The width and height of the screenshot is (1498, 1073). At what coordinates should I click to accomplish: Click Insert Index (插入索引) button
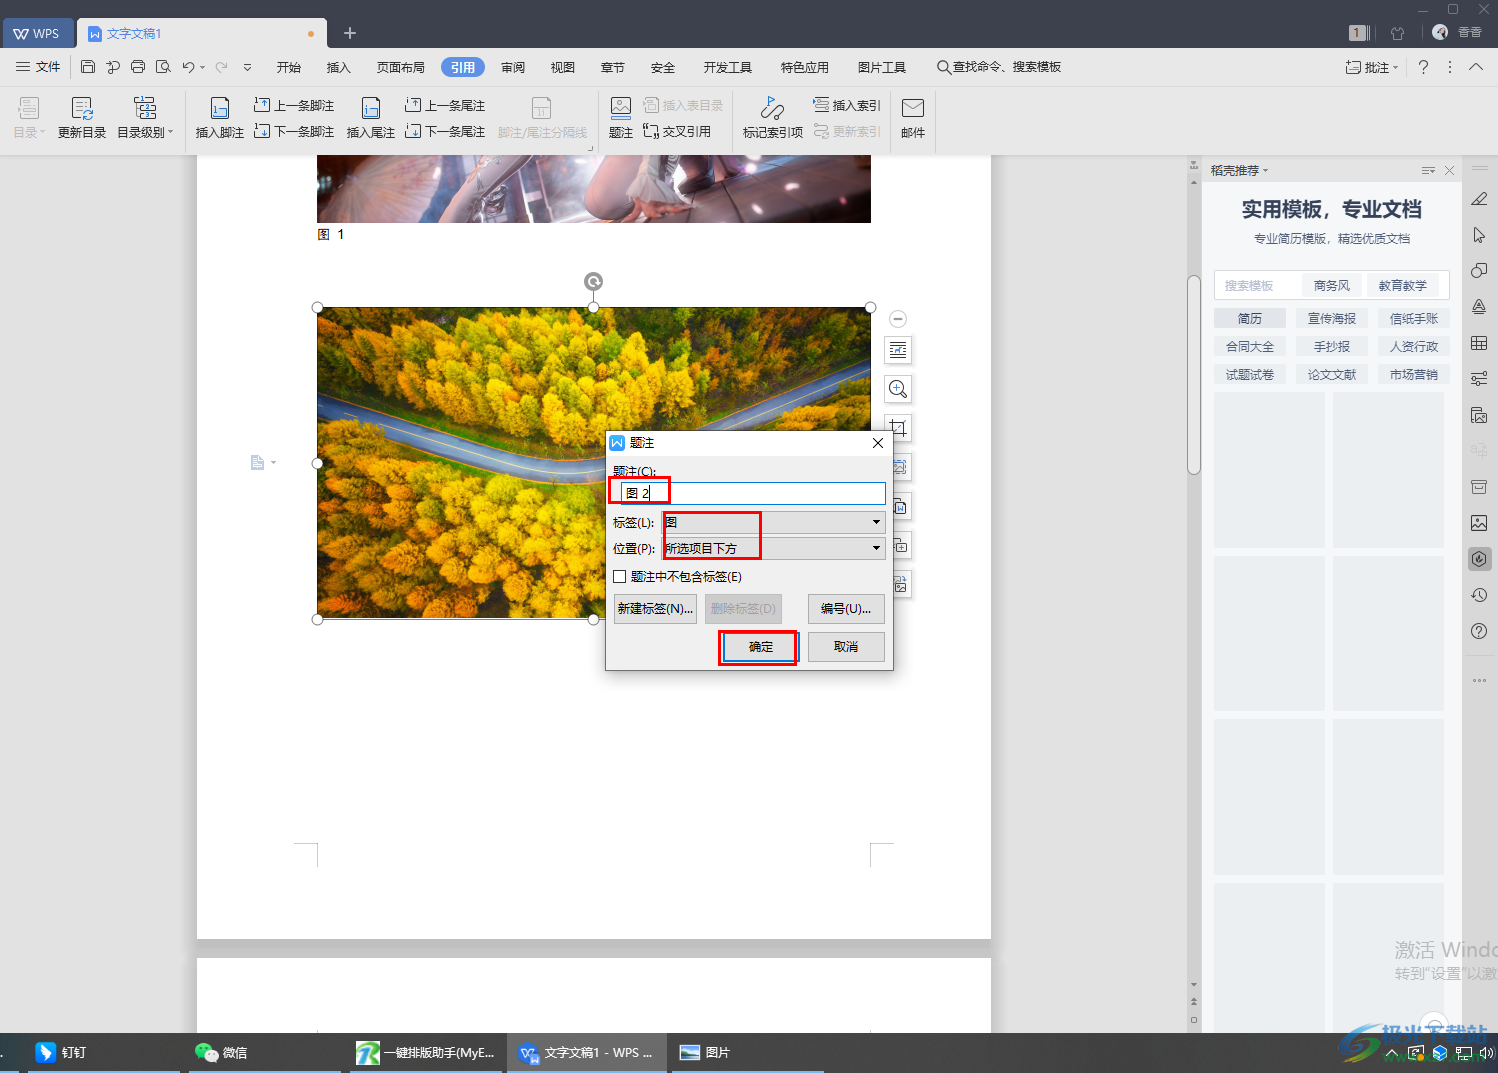tap(847, 105)
